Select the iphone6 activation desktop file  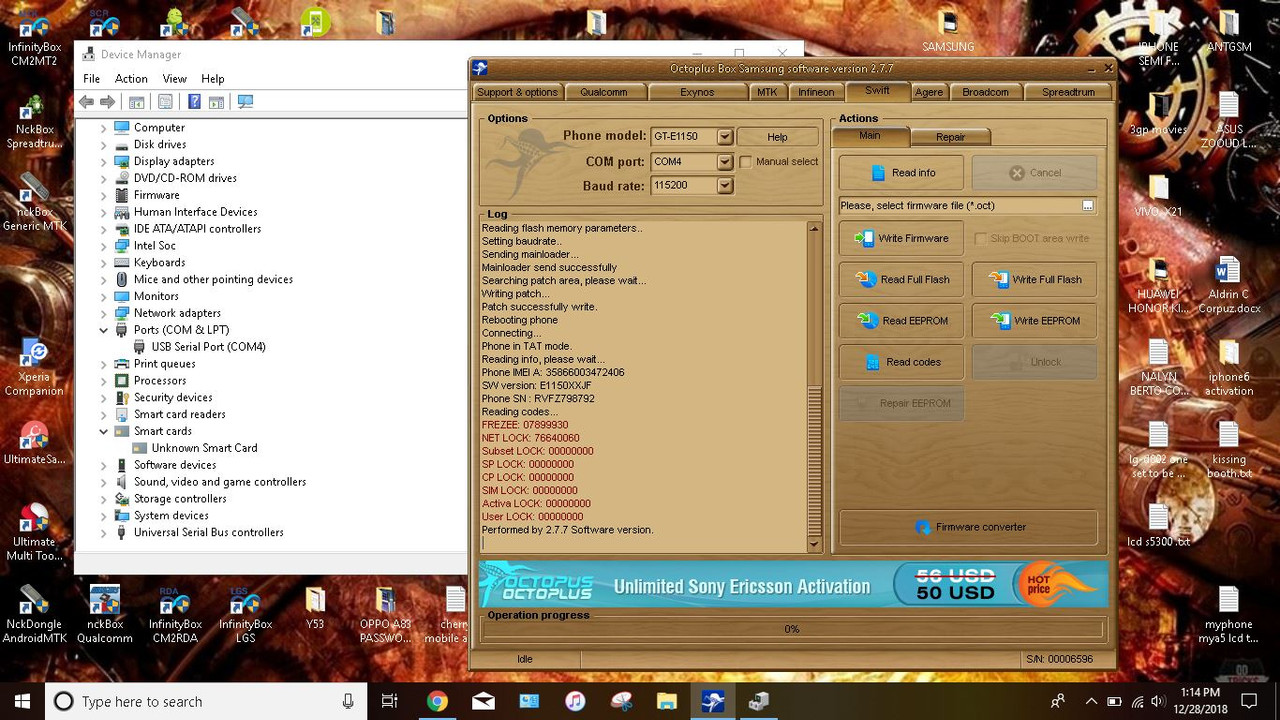pos(1228,368)
